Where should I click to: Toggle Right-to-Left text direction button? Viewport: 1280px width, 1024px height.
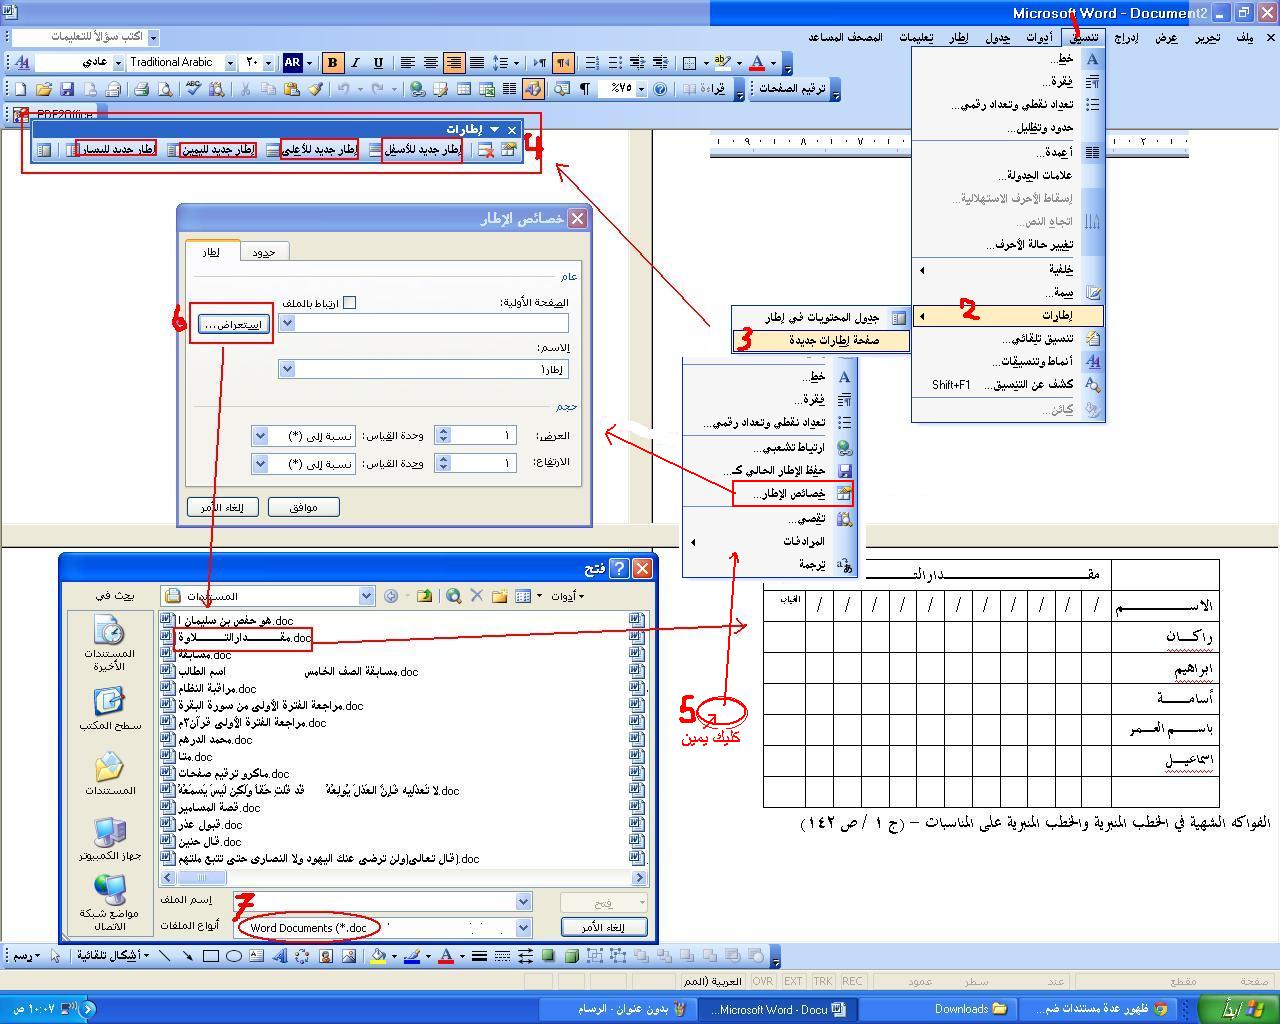[x=563, y=62]
